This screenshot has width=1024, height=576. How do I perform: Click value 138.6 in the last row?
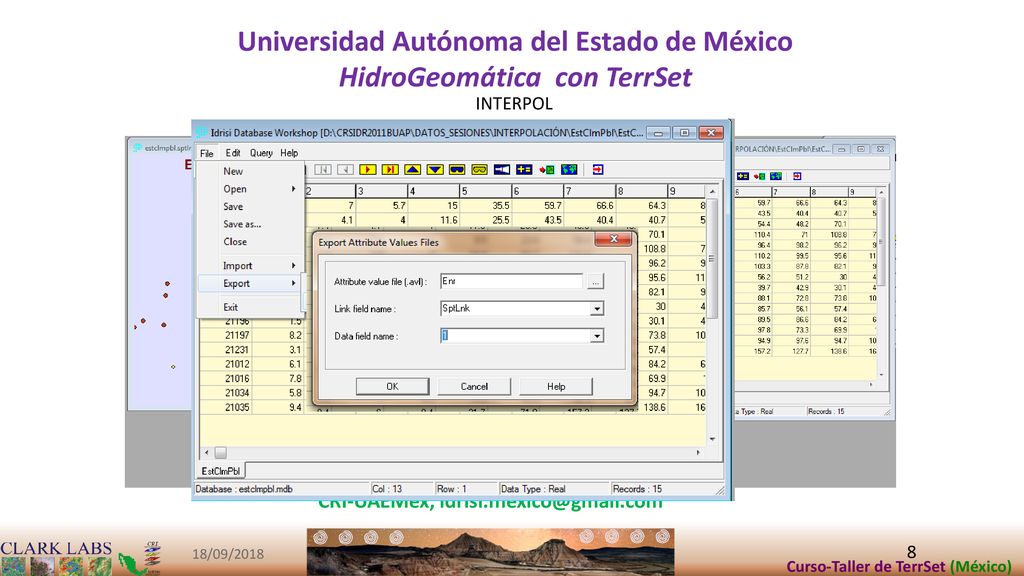pos(654,408)
